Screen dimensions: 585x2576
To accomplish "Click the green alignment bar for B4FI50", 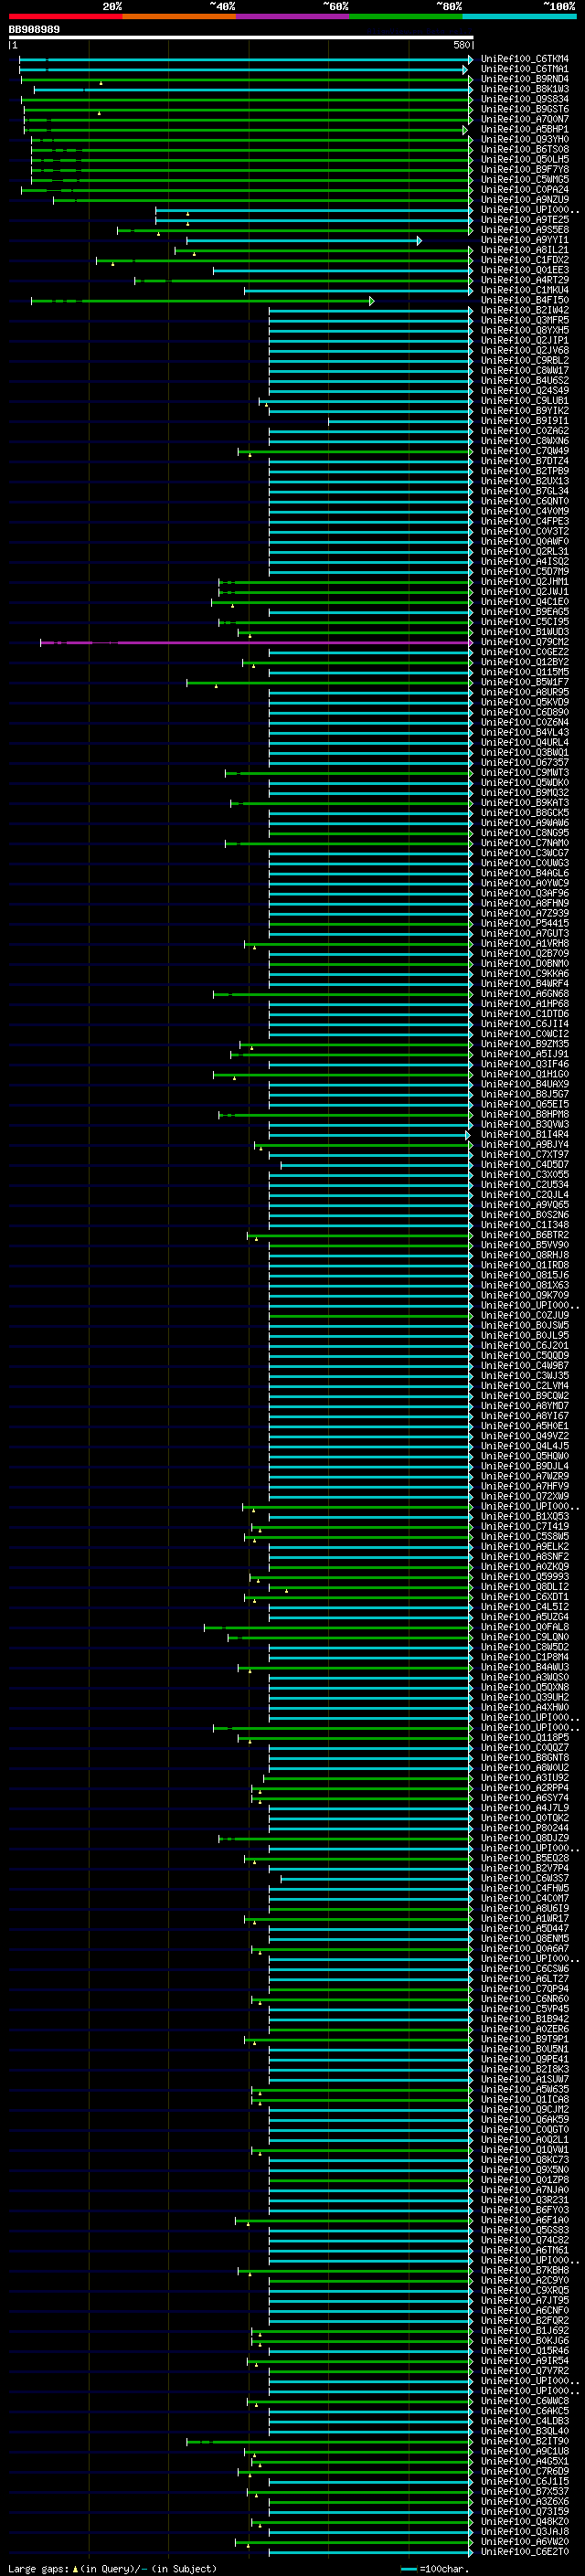I will 202,301.
